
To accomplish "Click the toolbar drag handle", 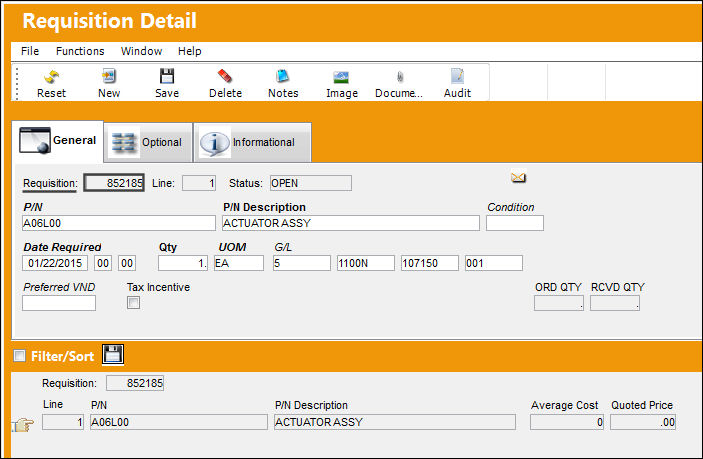I will tap(17, 83).
